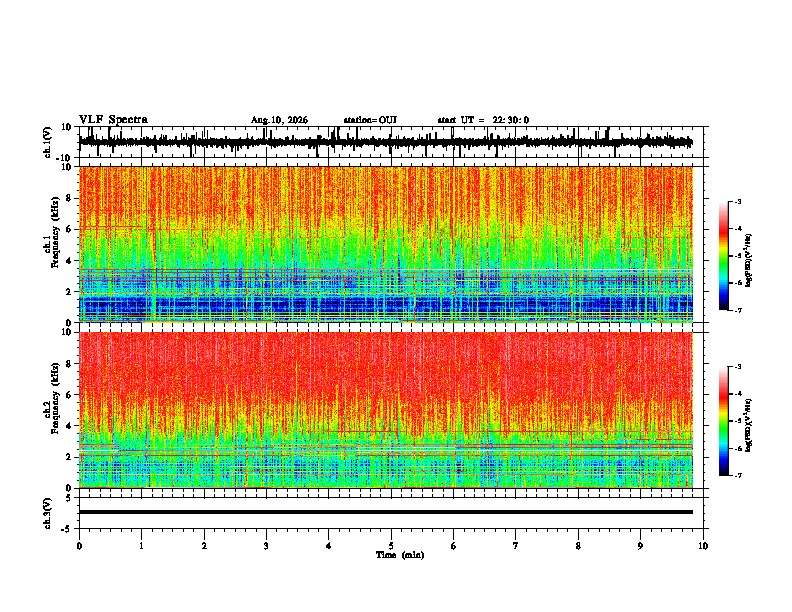Click the 6 kHz tick on ch.1 frequency axis

(70, 230)
